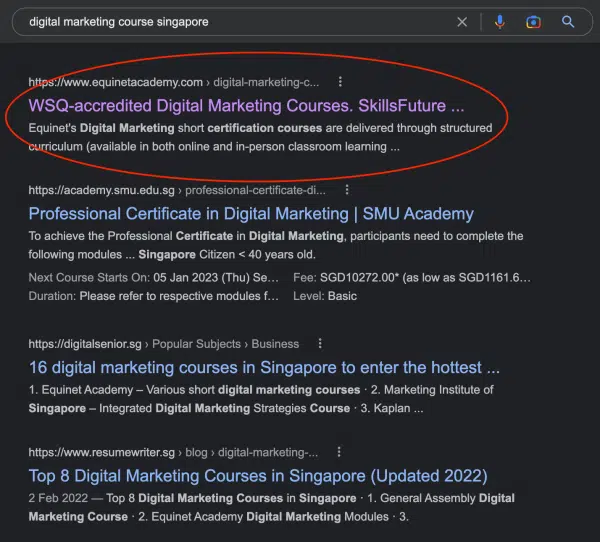Select the 'Next Course Starts On: 05 Jan 2023' text
This screenshot has height=542, width=600.
click(x=153, y=278)
